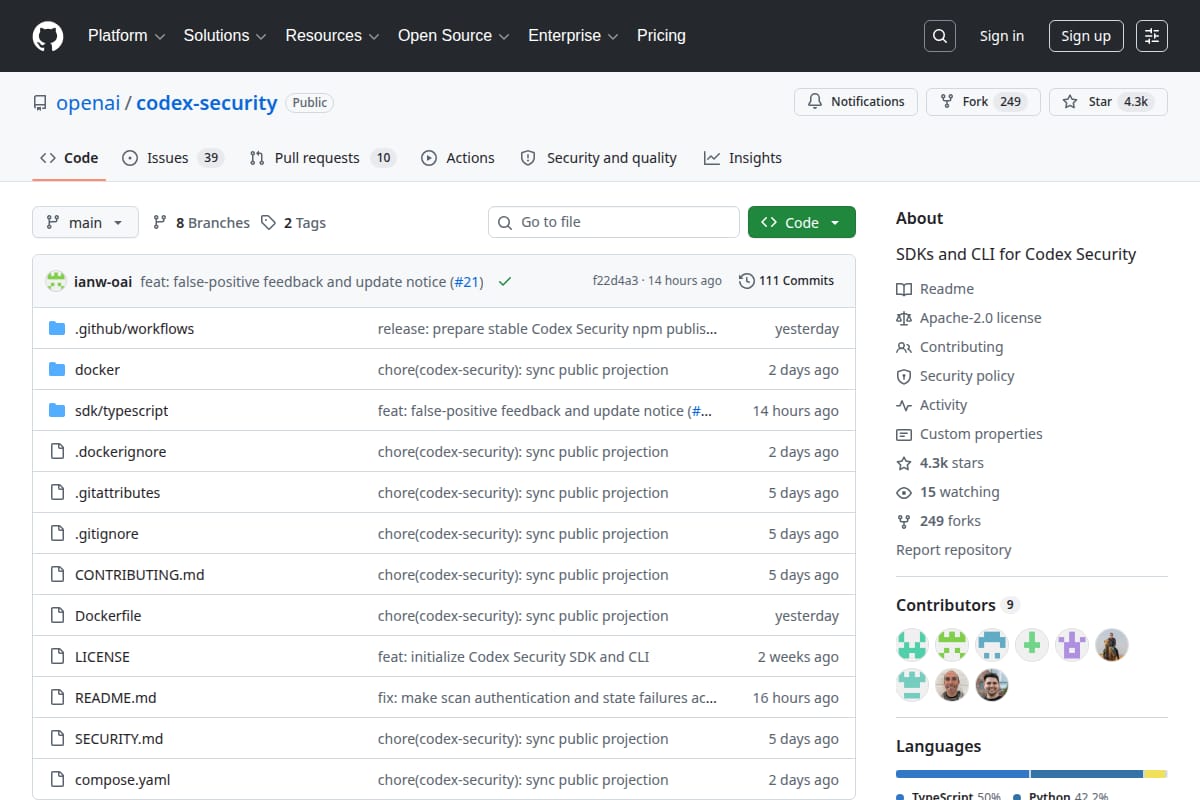The image size is (1200, 800).
Task: Switch to the Actions tab
Action: (457, 158)
